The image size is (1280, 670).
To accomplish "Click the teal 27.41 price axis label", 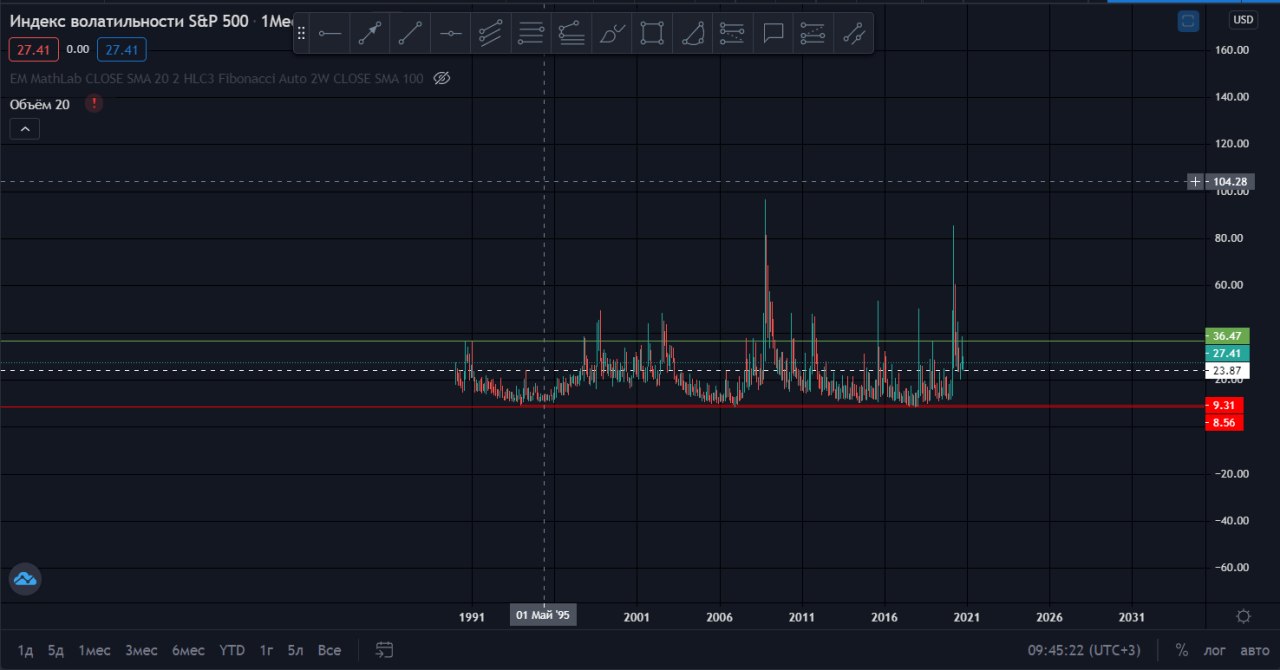I will pos(1226,353).
